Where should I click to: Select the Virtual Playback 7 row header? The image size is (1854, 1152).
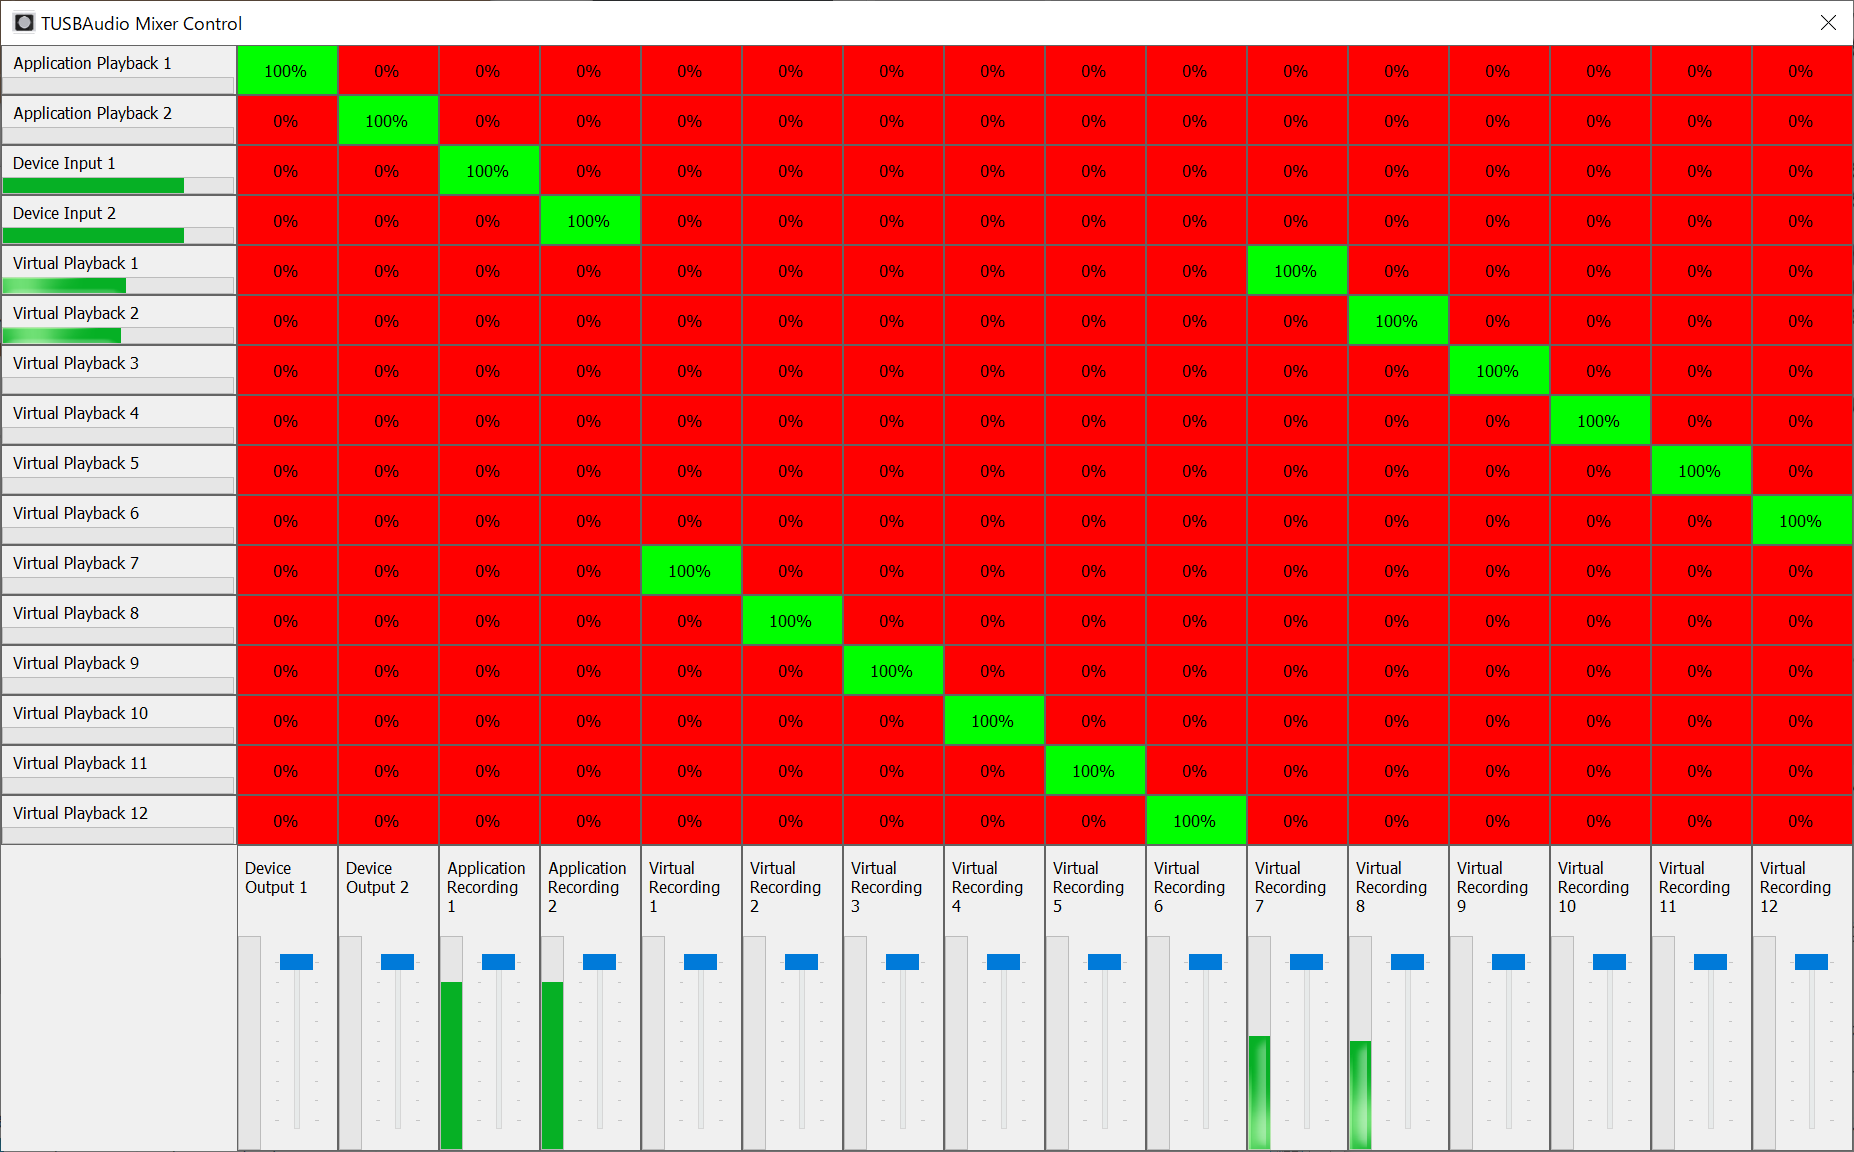pyautogui.click(x=118, y=570)
